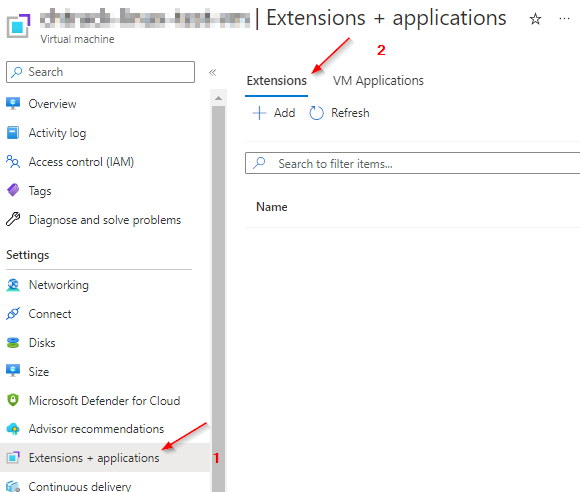Click the sidebar search magnifier icon

click(16, 72)
